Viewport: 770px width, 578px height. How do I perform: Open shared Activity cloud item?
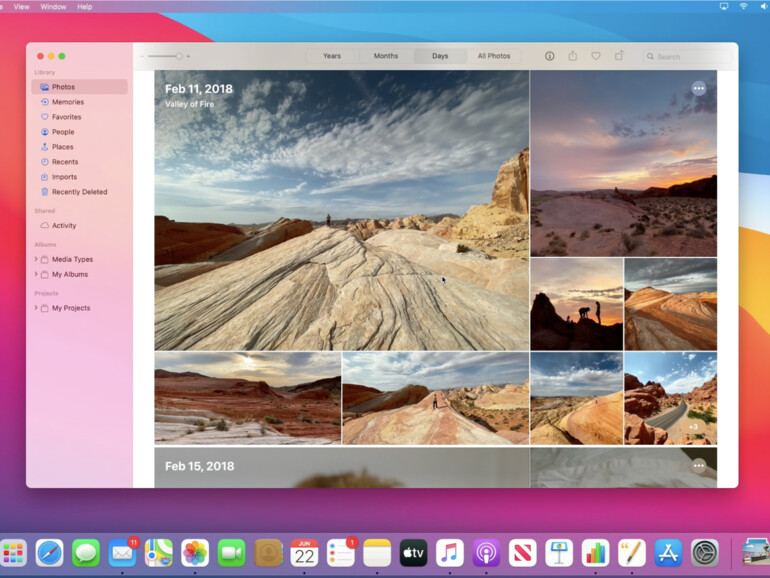[64, 226]
